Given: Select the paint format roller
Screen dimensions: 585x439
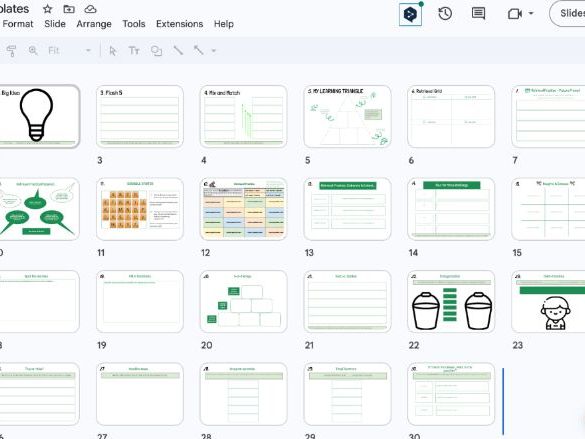Looking at the screenshot, I should (x=12, y=51).
